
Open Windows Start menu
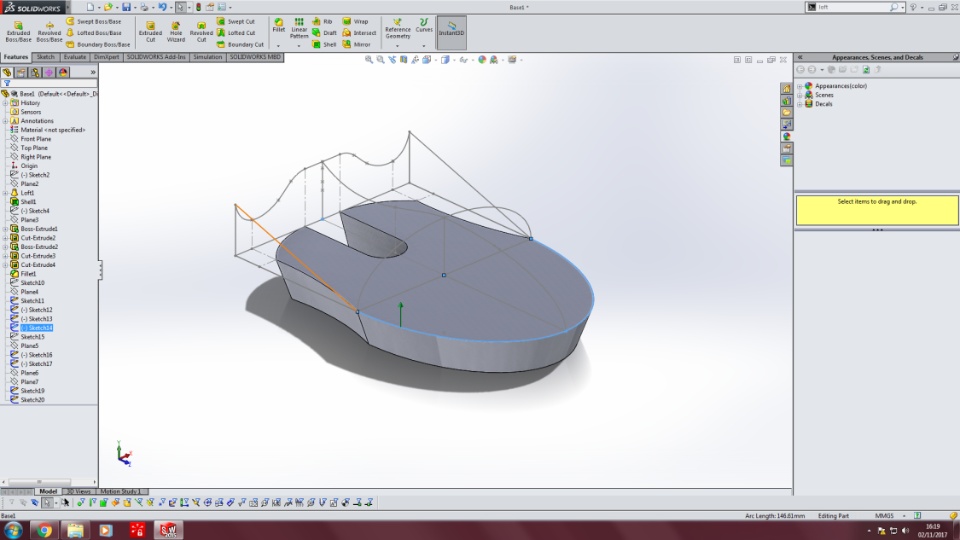(13, 530)
